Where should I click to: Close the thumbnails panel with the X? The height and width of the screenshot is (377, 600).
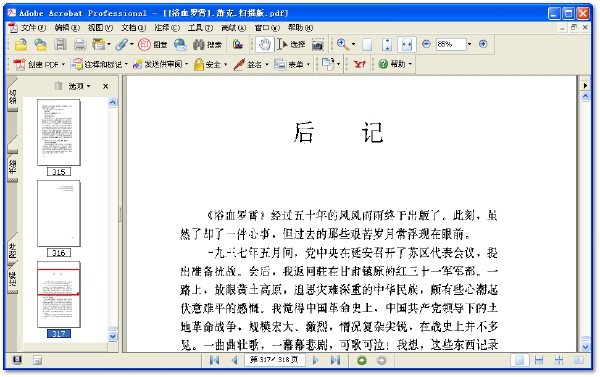click(x=106, y=86)
